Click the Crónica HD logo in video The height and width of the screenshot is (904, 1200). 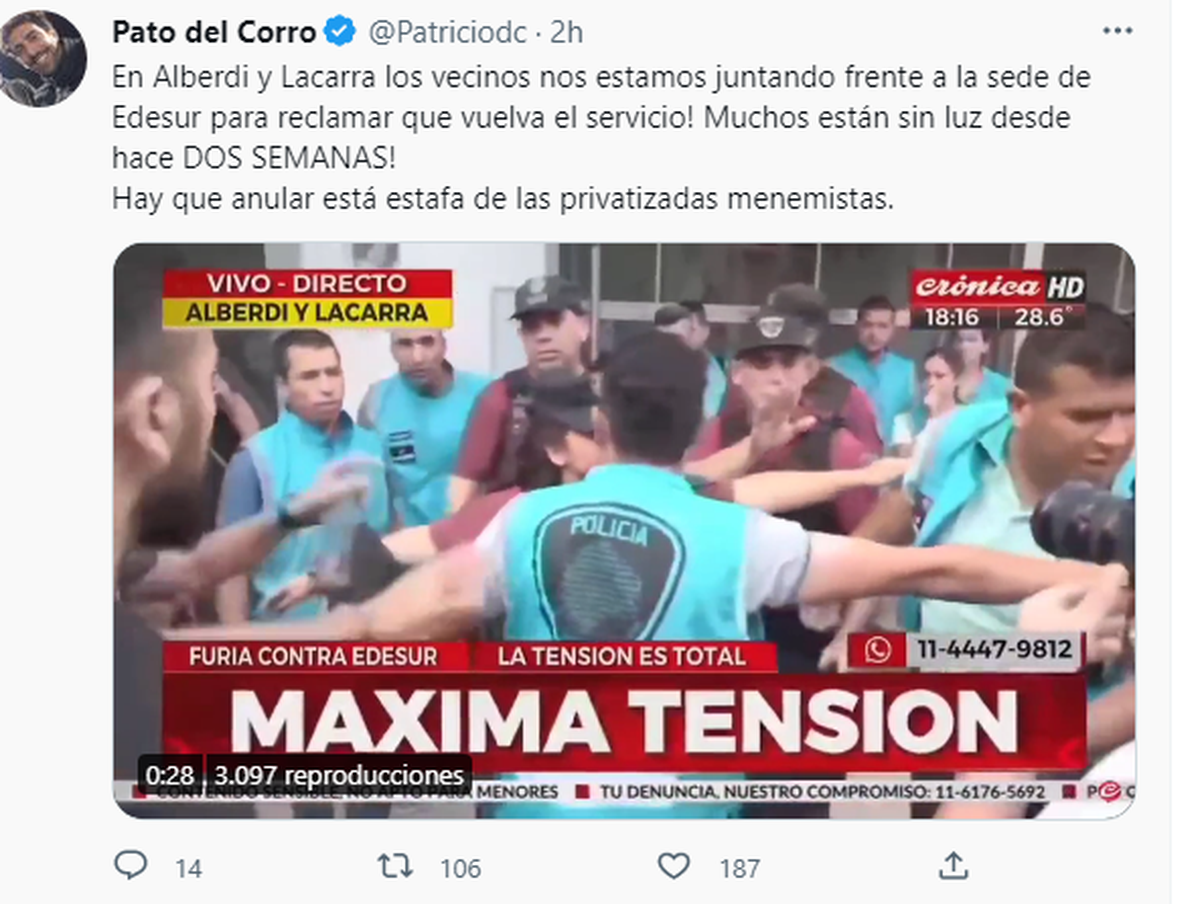[x=998, y=288]
